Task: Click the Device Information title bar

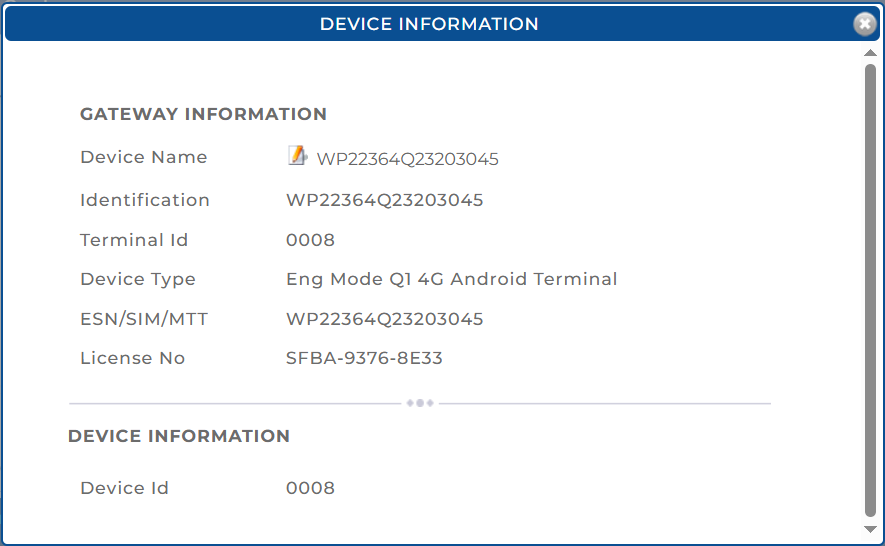Action: click(x=429, y=24)
